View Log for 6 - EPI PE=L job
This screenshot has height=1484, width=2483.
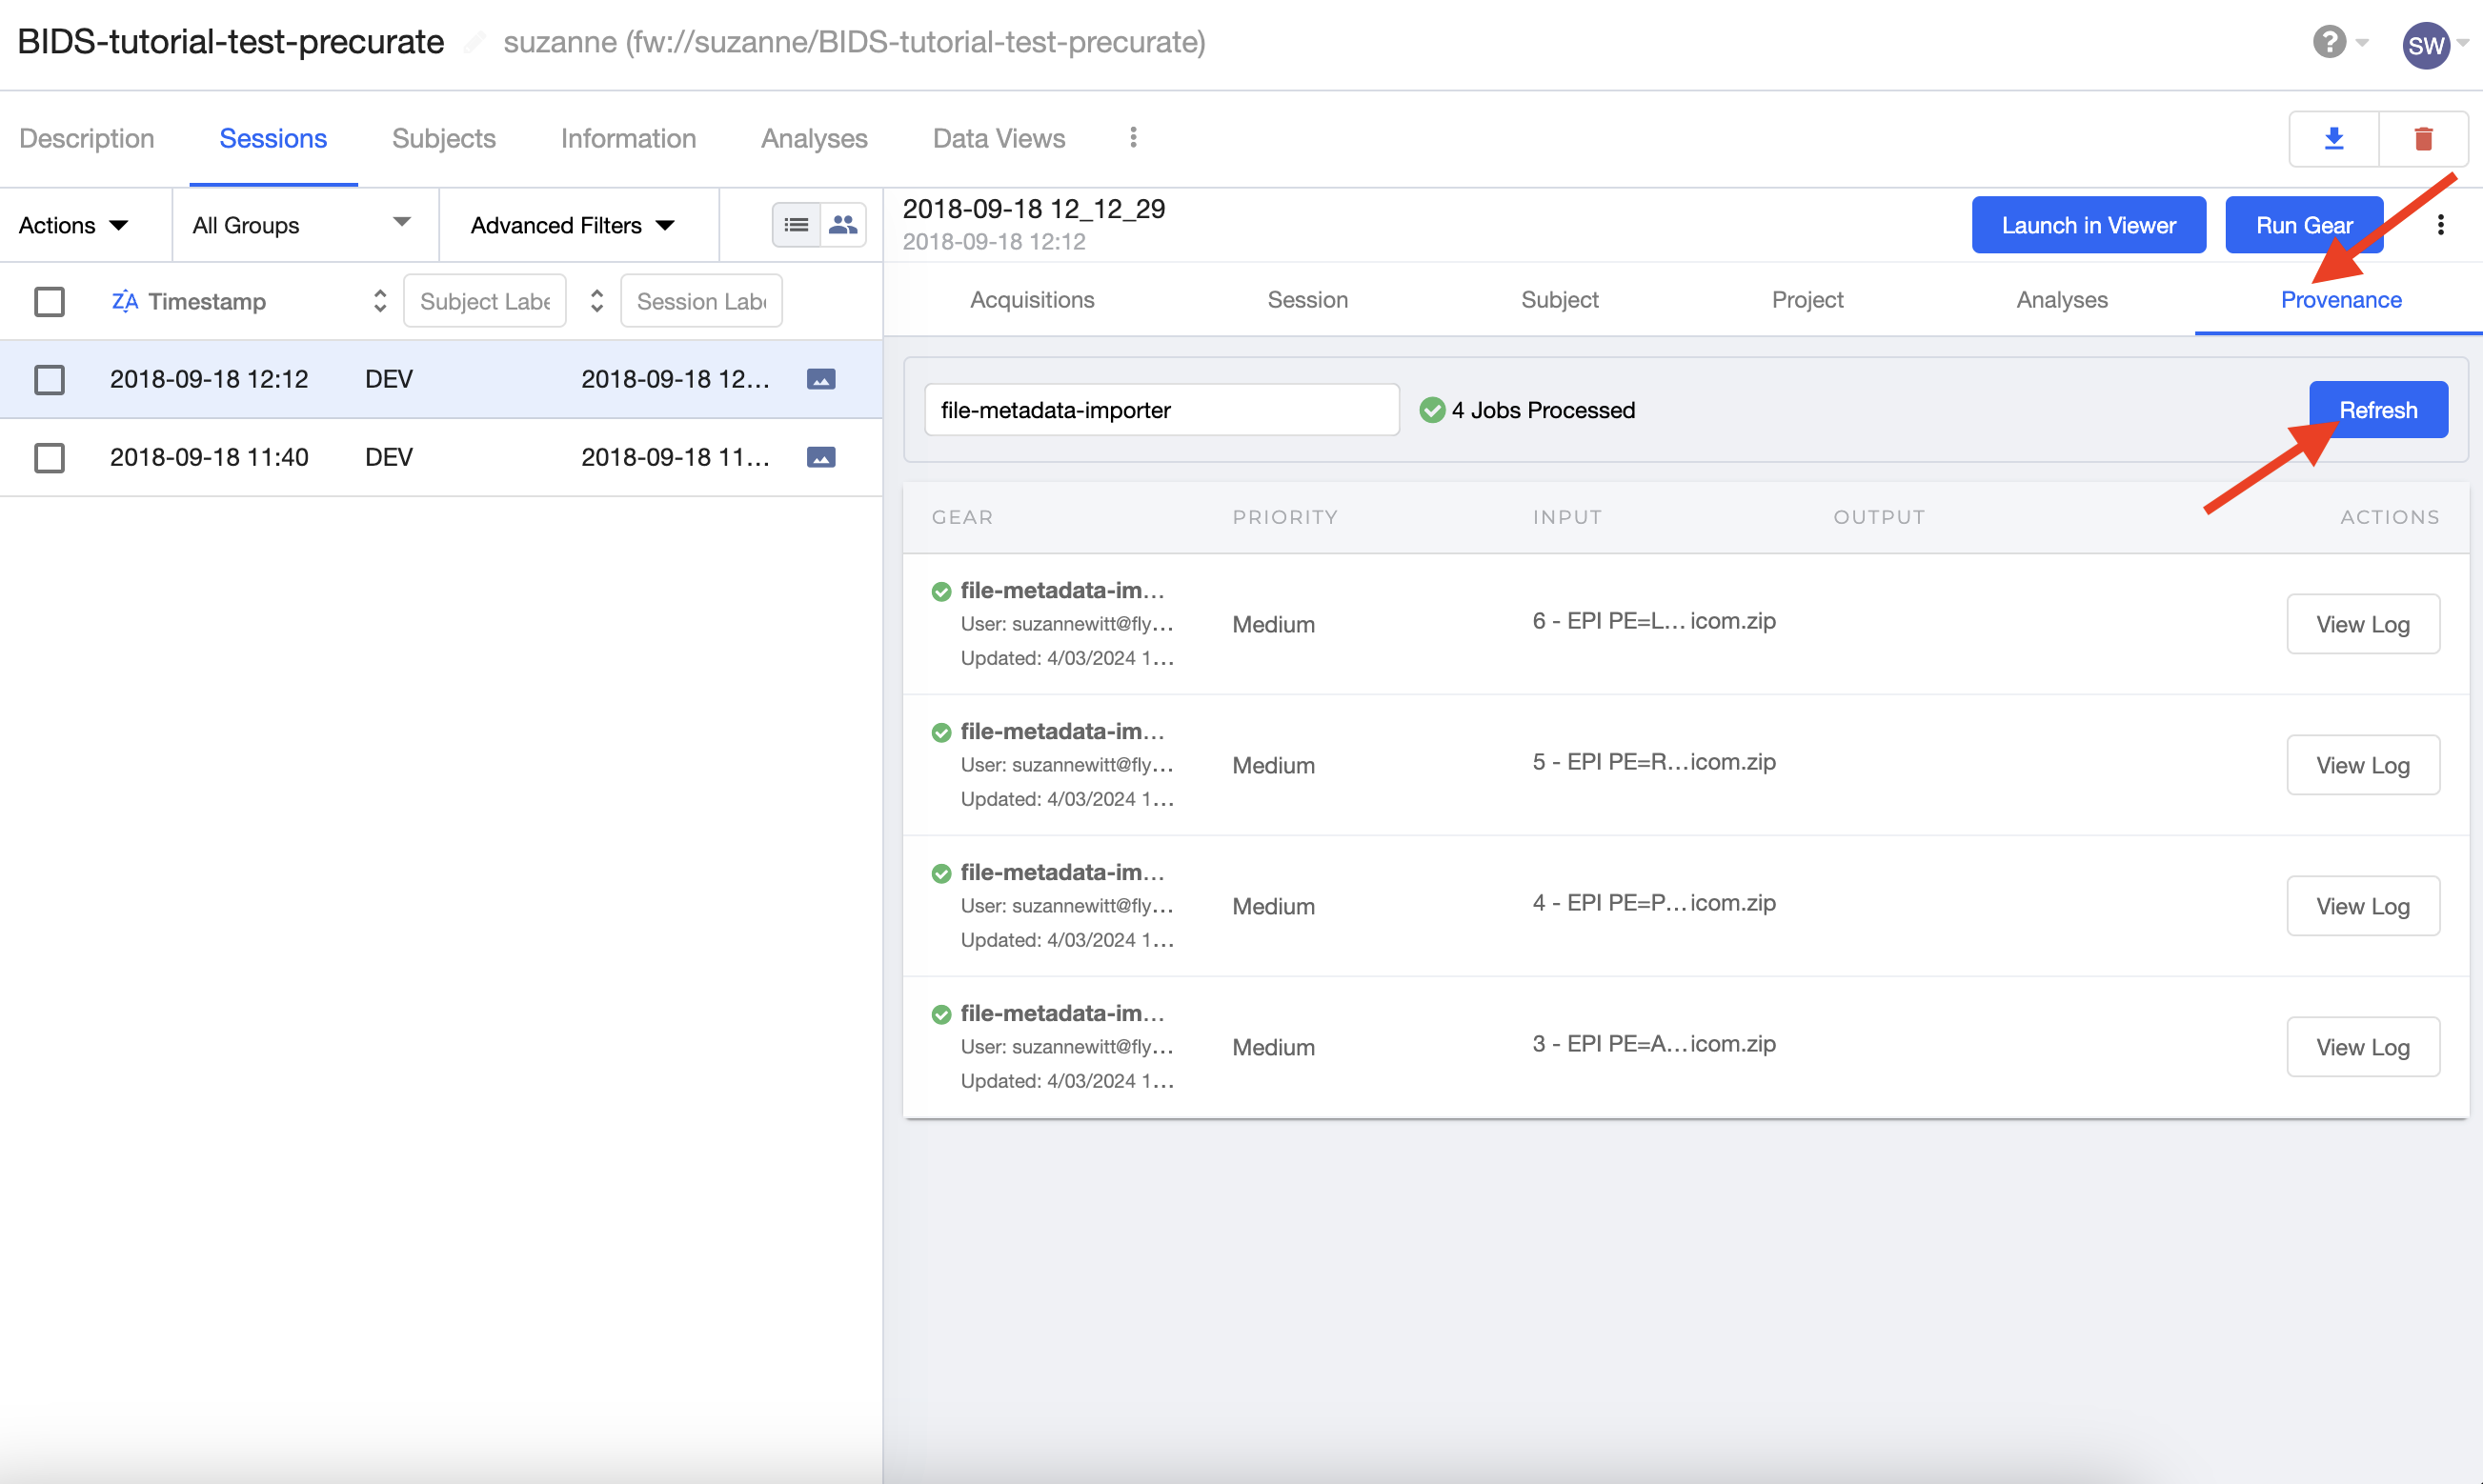click(2362, 624)
